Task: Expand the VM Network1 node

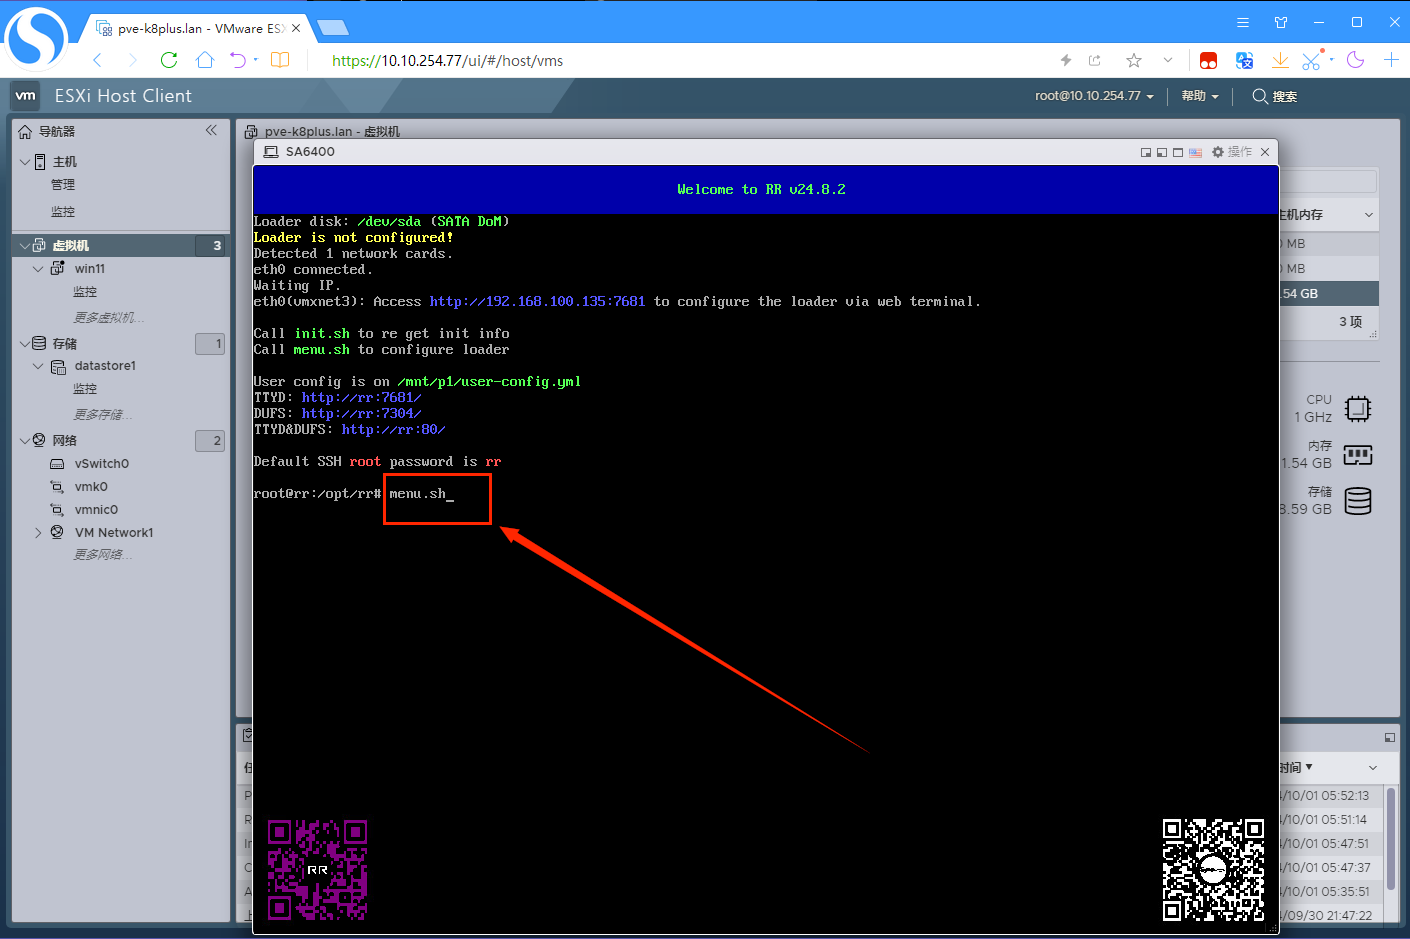Action: click(x=38, y=533)
